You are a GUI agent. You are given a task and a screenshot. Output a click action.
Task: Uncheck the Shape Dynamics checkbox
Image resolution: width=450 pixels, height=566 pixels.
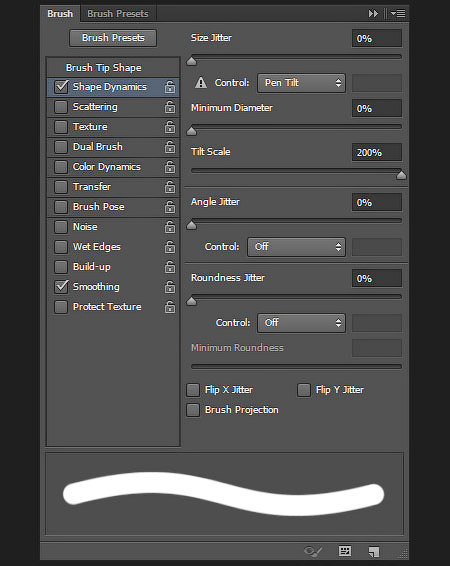(x=61, y=87)
